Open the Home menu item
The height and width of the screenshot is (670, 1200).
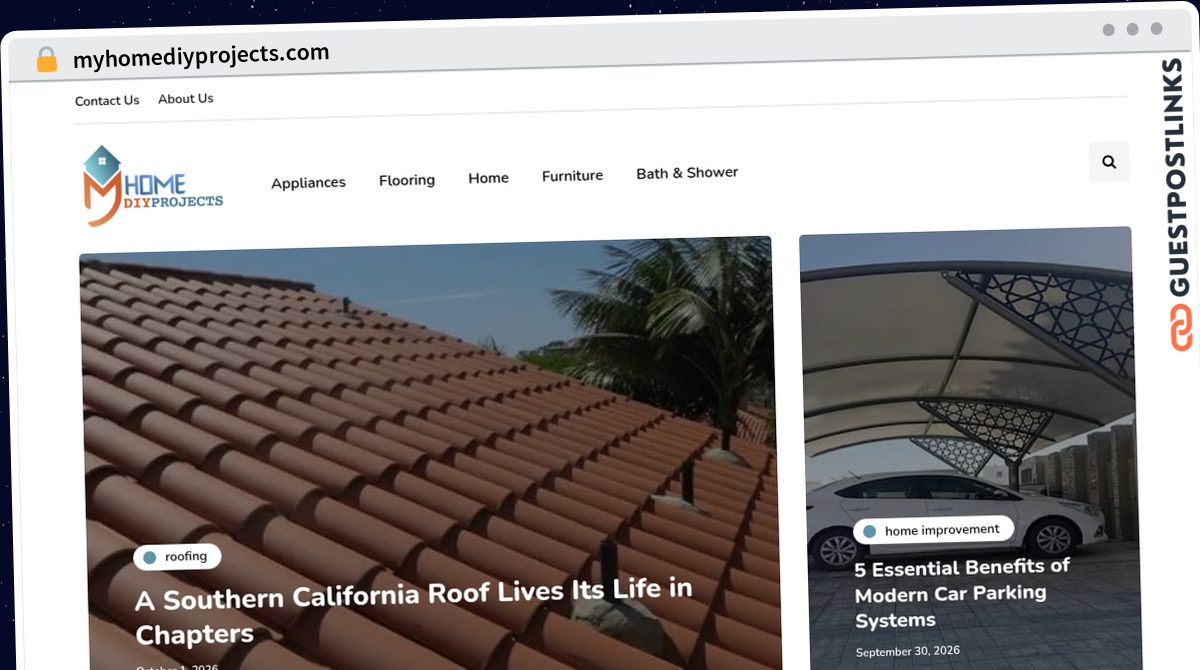click(488, 178)
